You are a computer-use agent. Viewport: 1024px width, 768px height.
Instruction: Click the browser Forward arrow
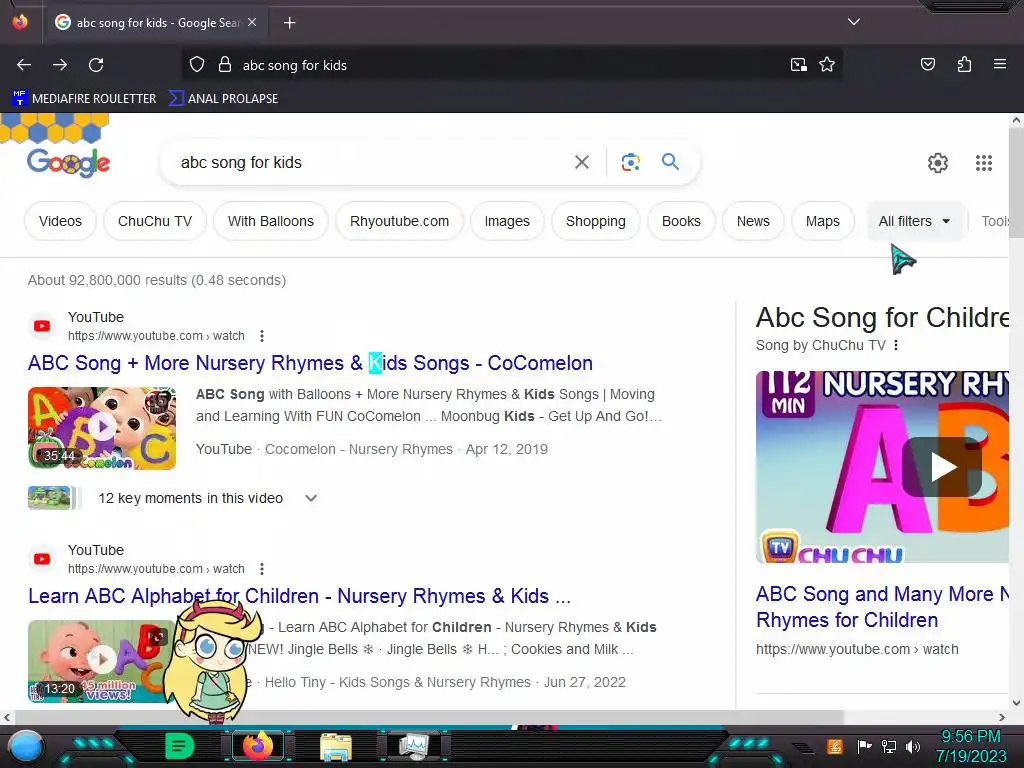pyautogui.click(x=60, y=65)
